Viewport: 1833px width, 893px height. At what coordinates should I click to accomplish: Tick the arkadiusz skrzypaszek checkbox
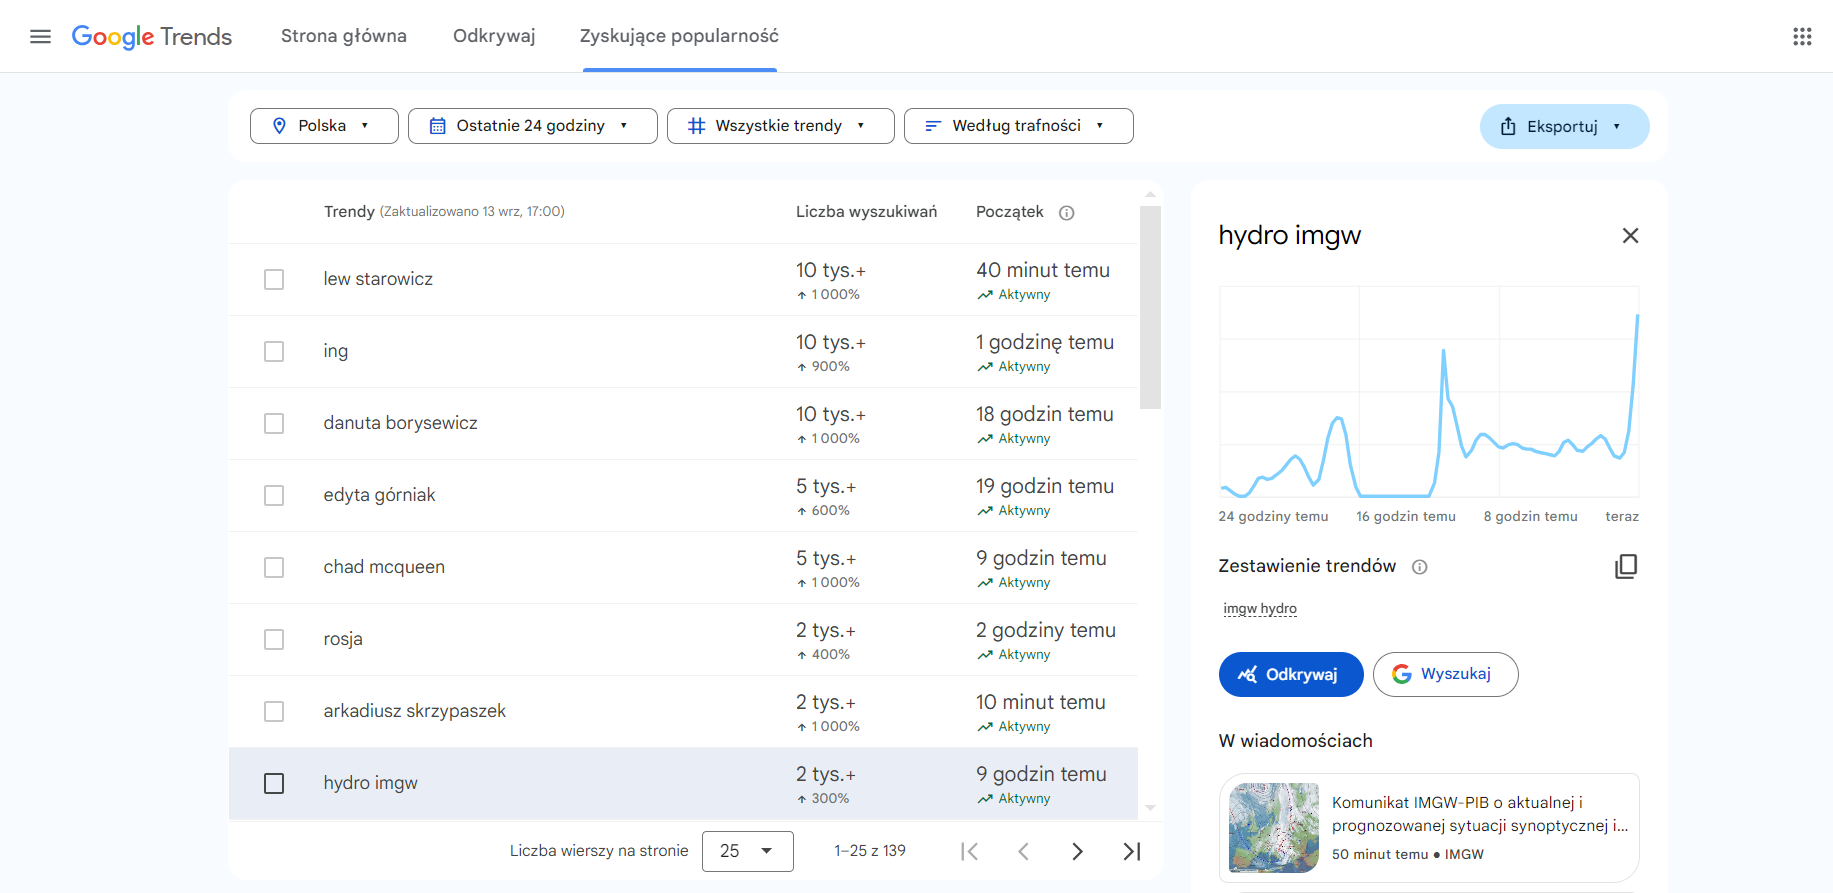[274, 711]
